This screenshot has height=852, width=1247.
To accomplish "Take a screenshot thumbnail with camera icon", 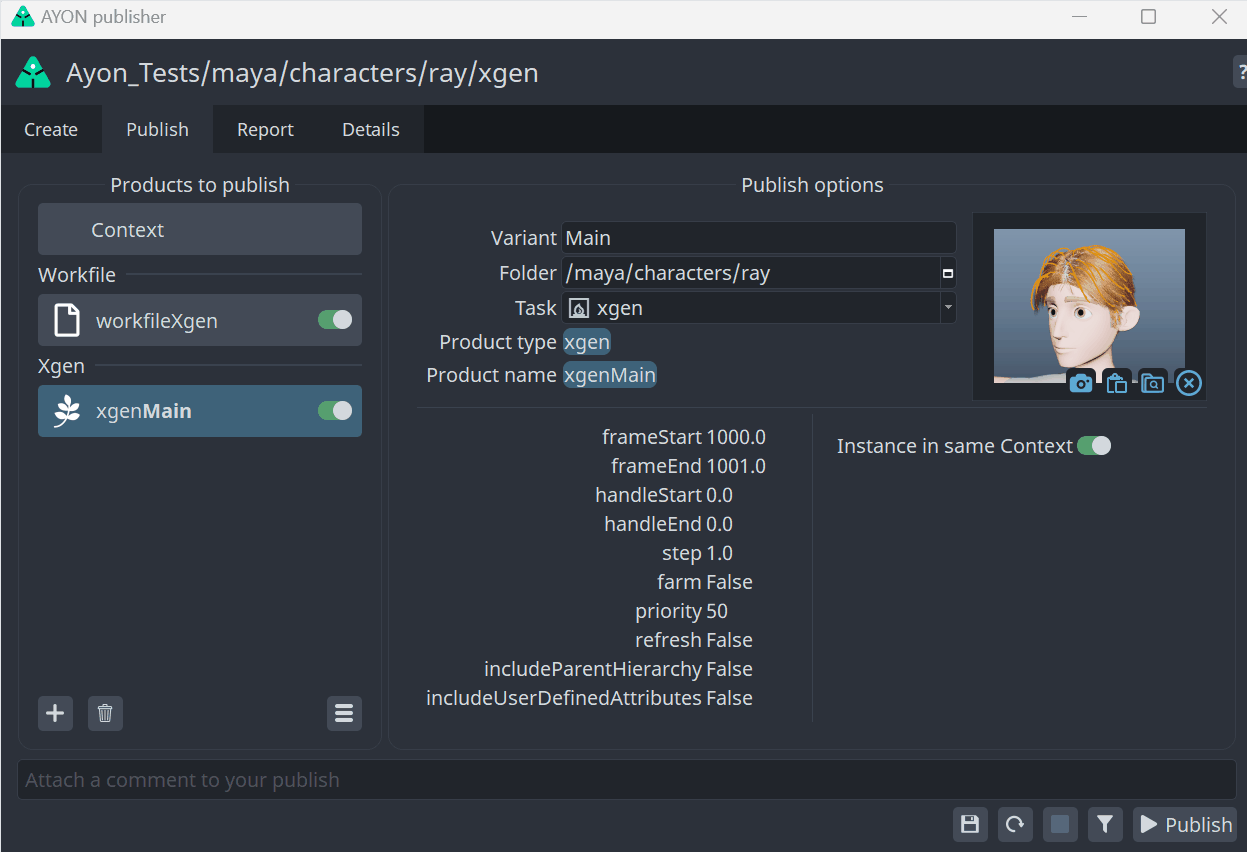I will (x=1080, y=383).
